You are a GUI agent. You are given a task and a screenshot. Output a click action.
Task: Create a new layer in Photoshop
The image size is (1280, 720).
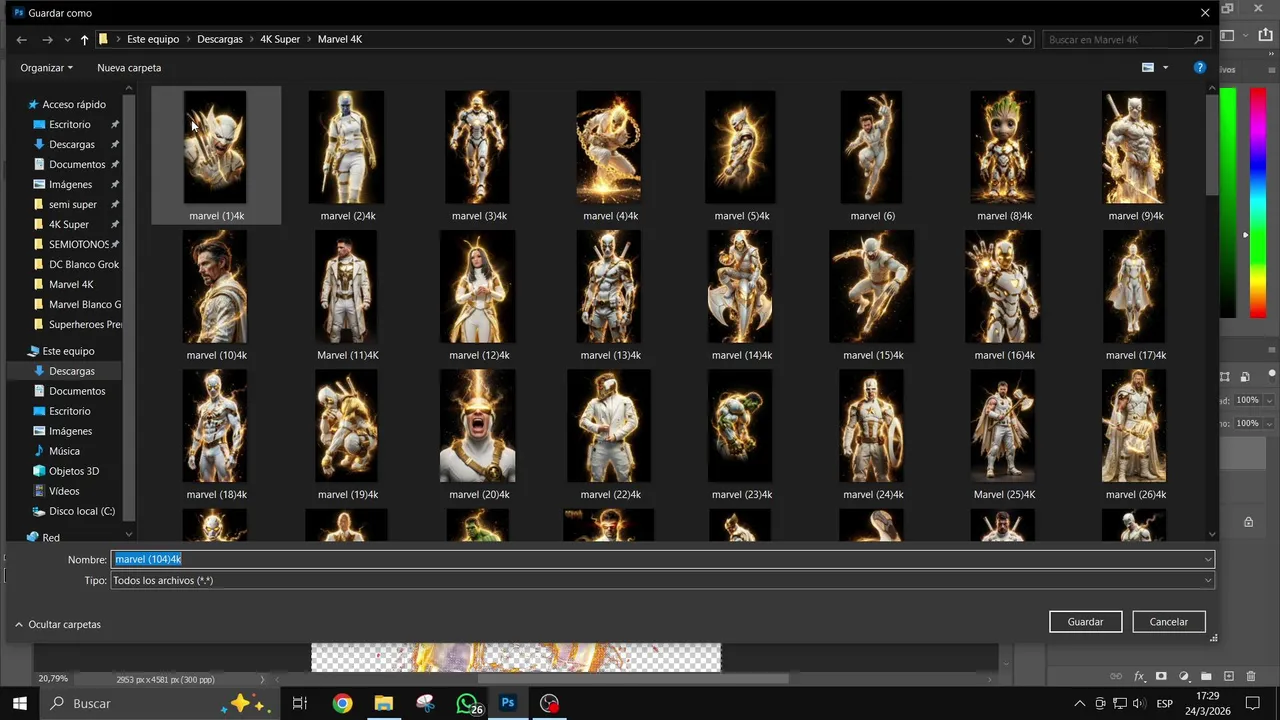coord(1229,677)
